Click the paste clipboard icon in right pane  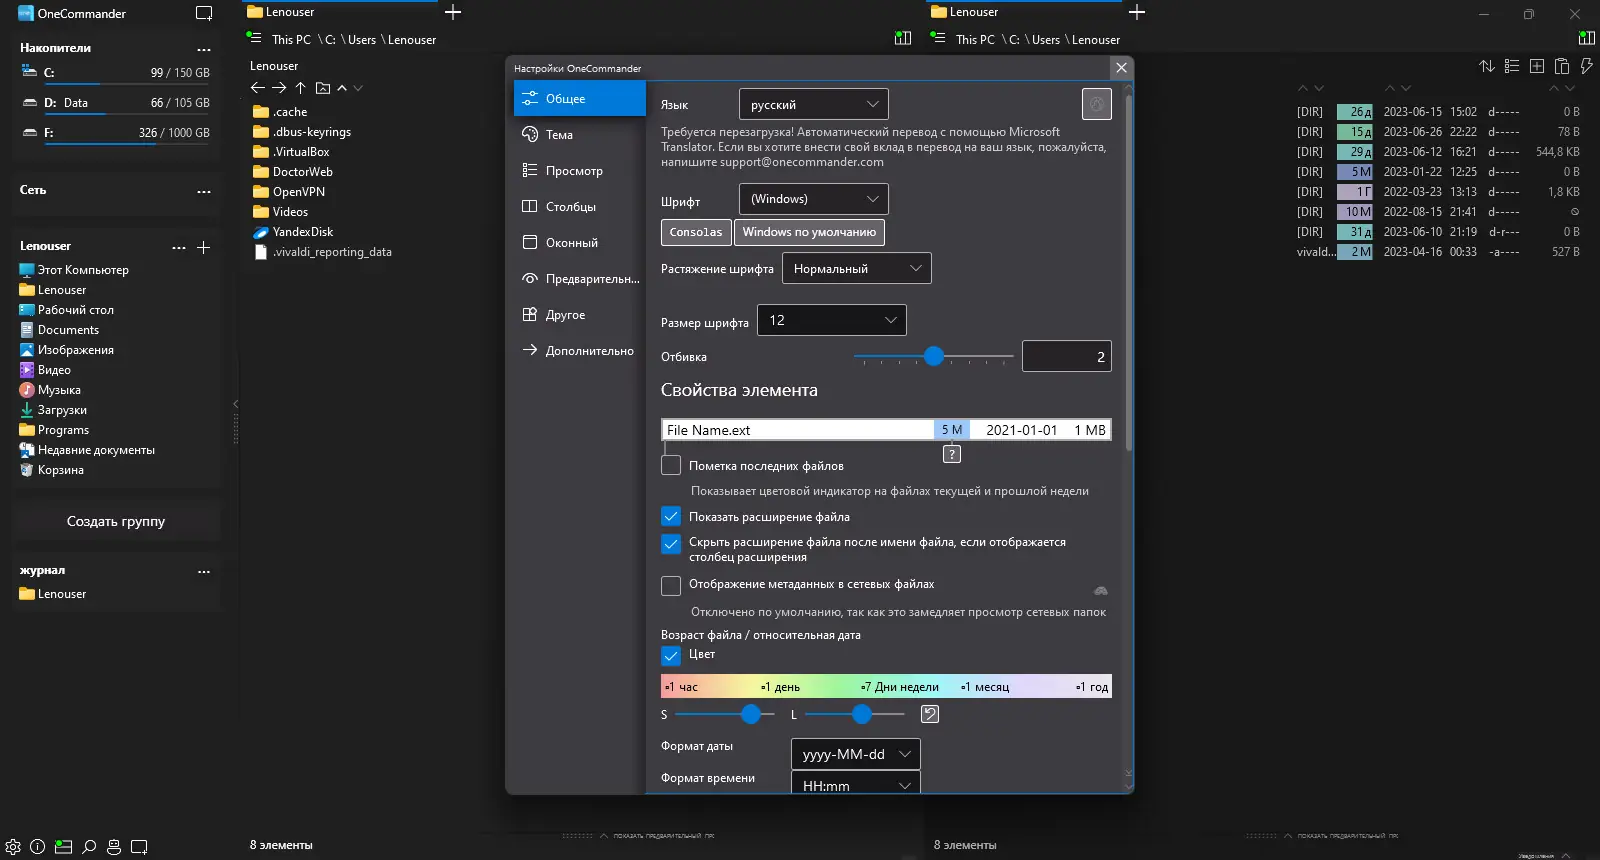pyautogui.click(x=1562, y=66)
